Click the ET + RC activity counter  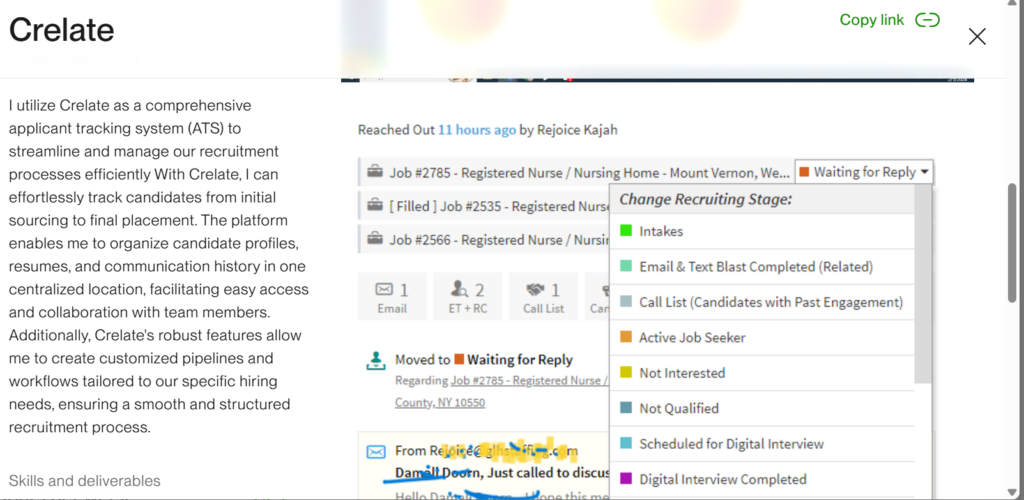pos(468,297)
